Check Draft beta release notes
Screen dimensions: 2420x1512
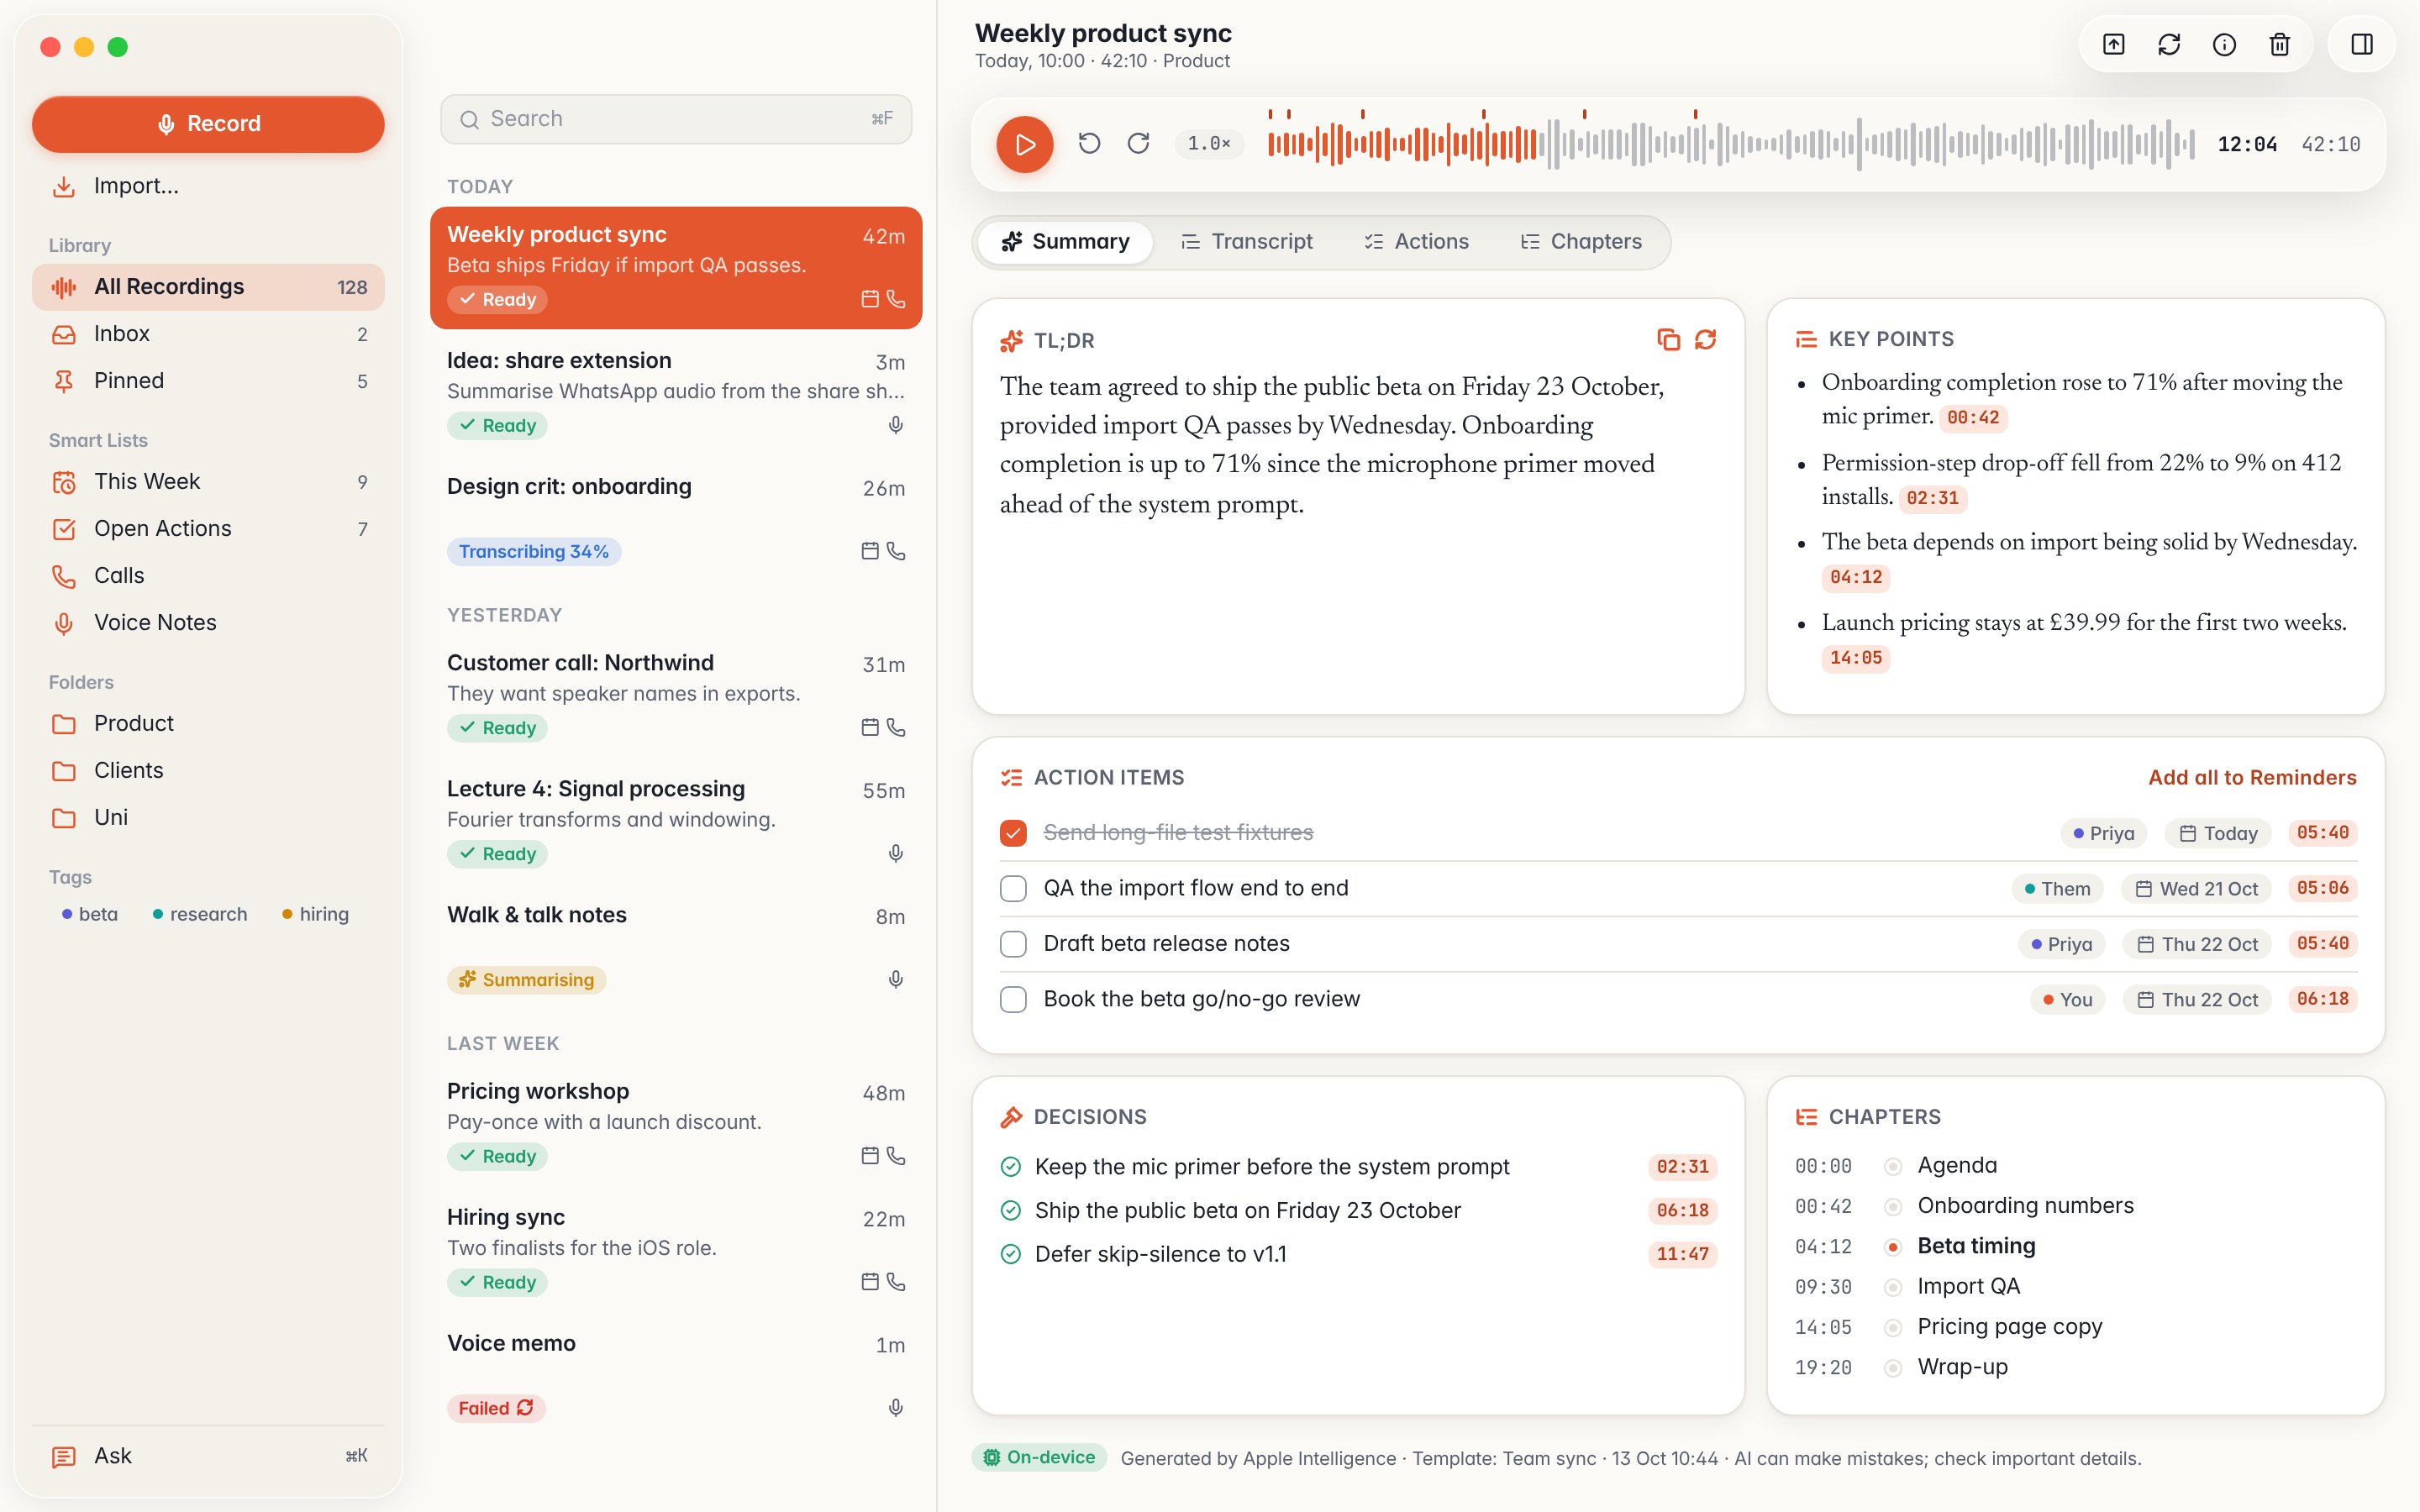(1013, 944)
